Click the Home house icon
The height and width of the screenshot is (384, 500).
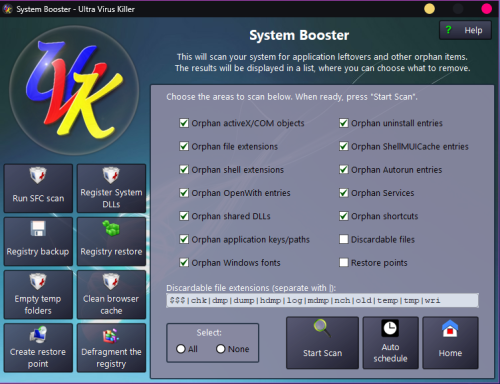[x=450, y=329]
